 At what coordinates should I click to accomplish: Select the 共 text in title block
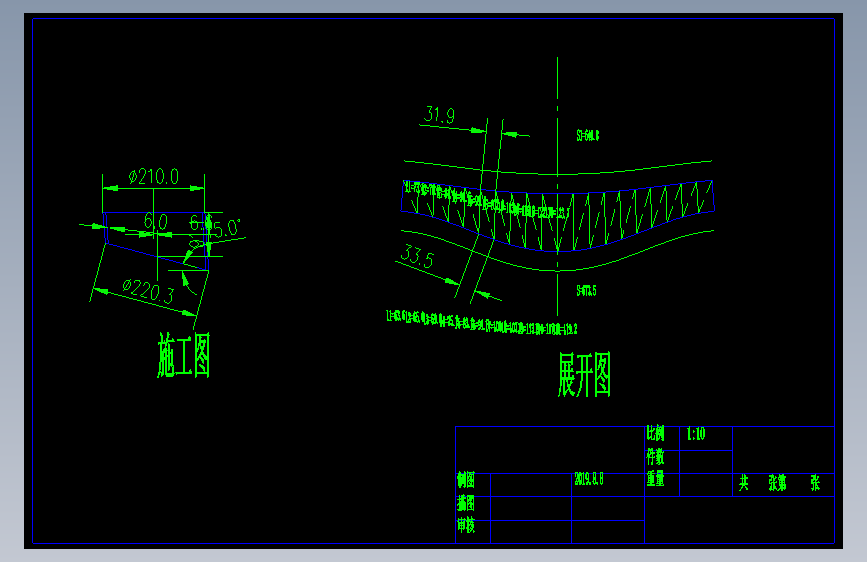tap(744, 483)
